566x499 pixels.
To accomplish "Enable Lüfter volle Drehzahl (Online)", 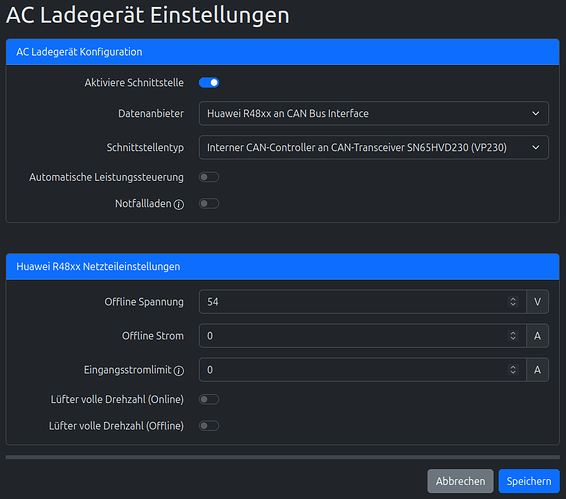I will point(209,399).
